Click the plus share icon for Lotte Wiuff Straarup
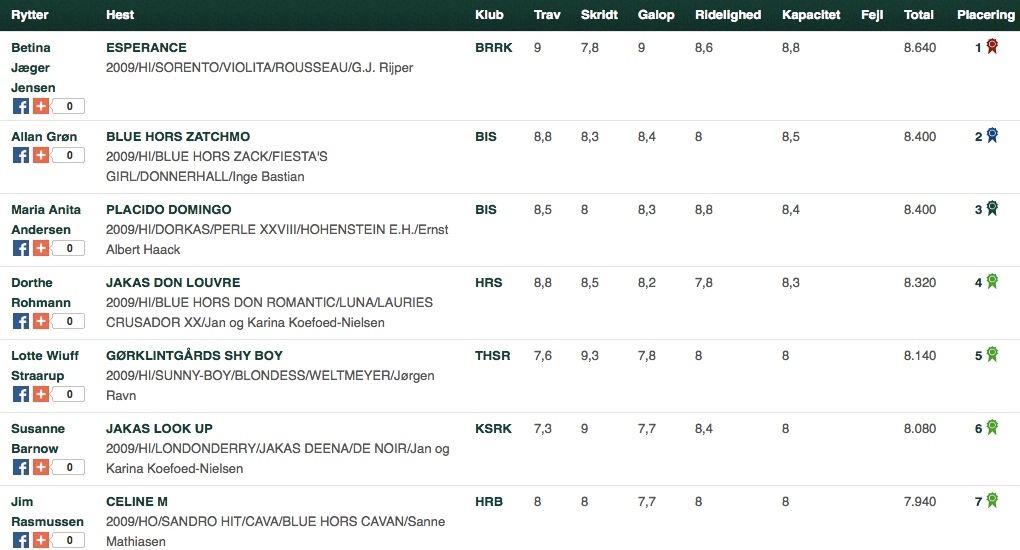The width and height of the screenshot is (1020, 550). tap(41, 394)
